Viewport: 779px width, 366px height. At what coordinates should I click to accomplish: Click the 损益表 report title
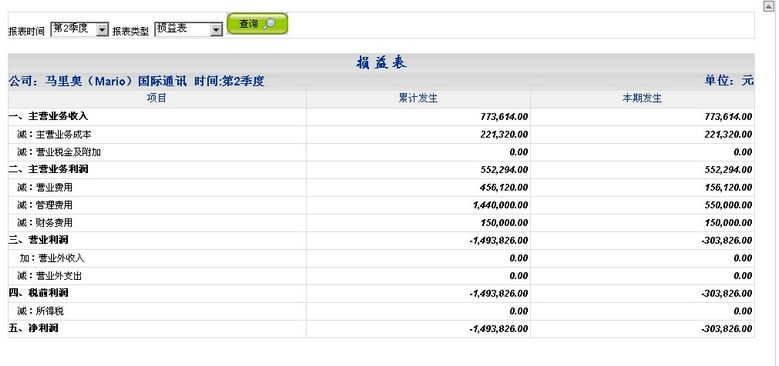tap(382, 63)
